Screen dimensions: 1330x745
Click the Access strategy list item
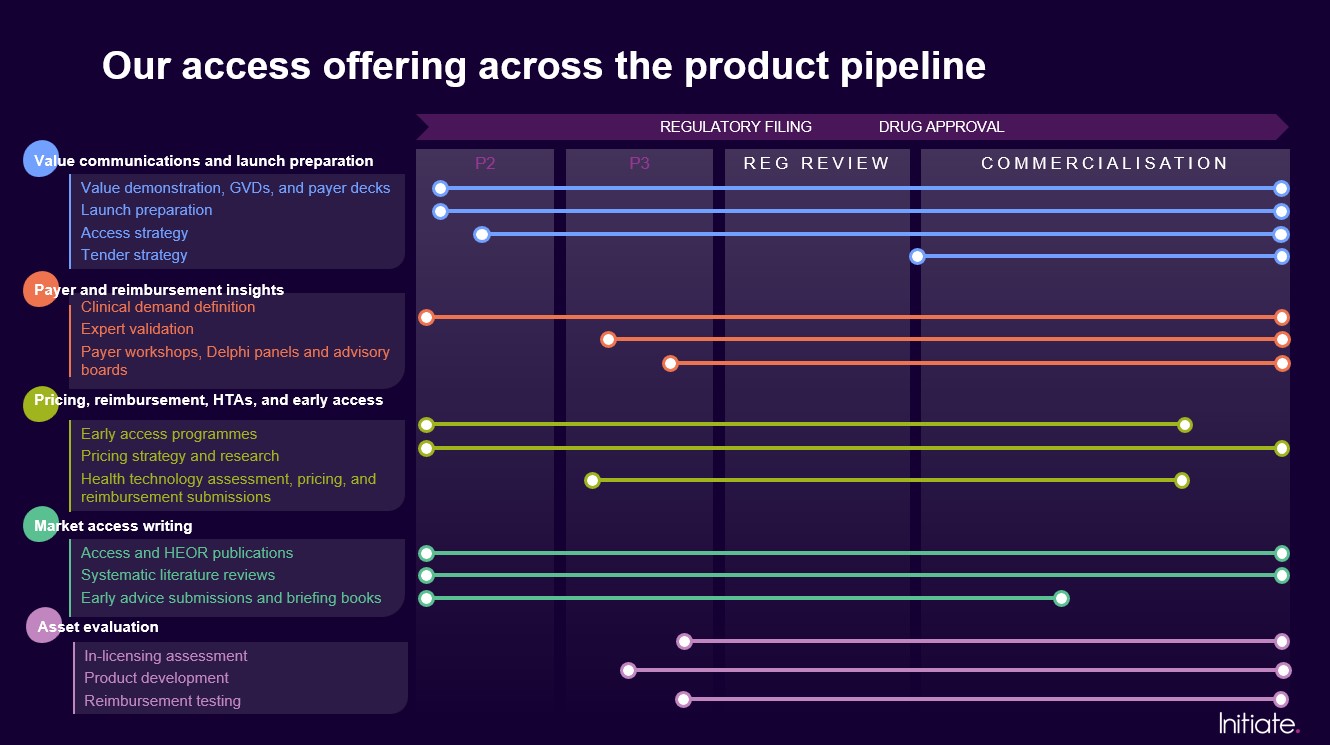pos(134,233)
